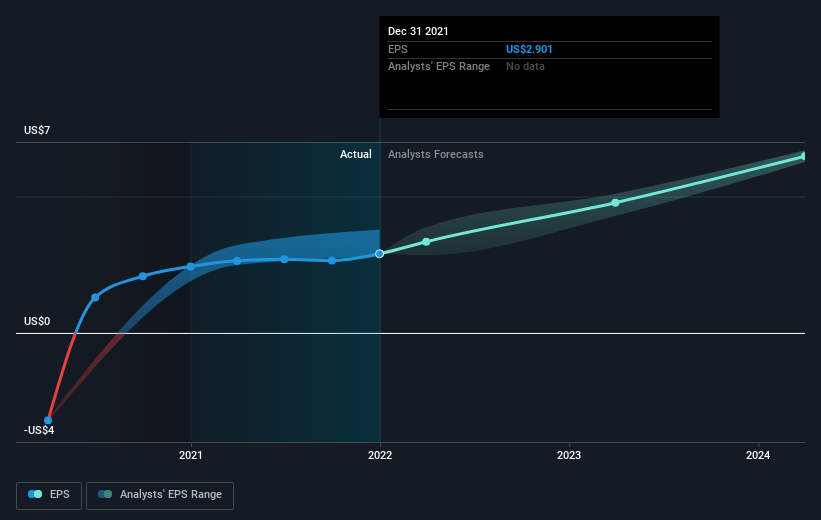Viewport: 821px width, 520px height.
Task: Toggle the EPS legend series
Action: [x=49, y=495]
